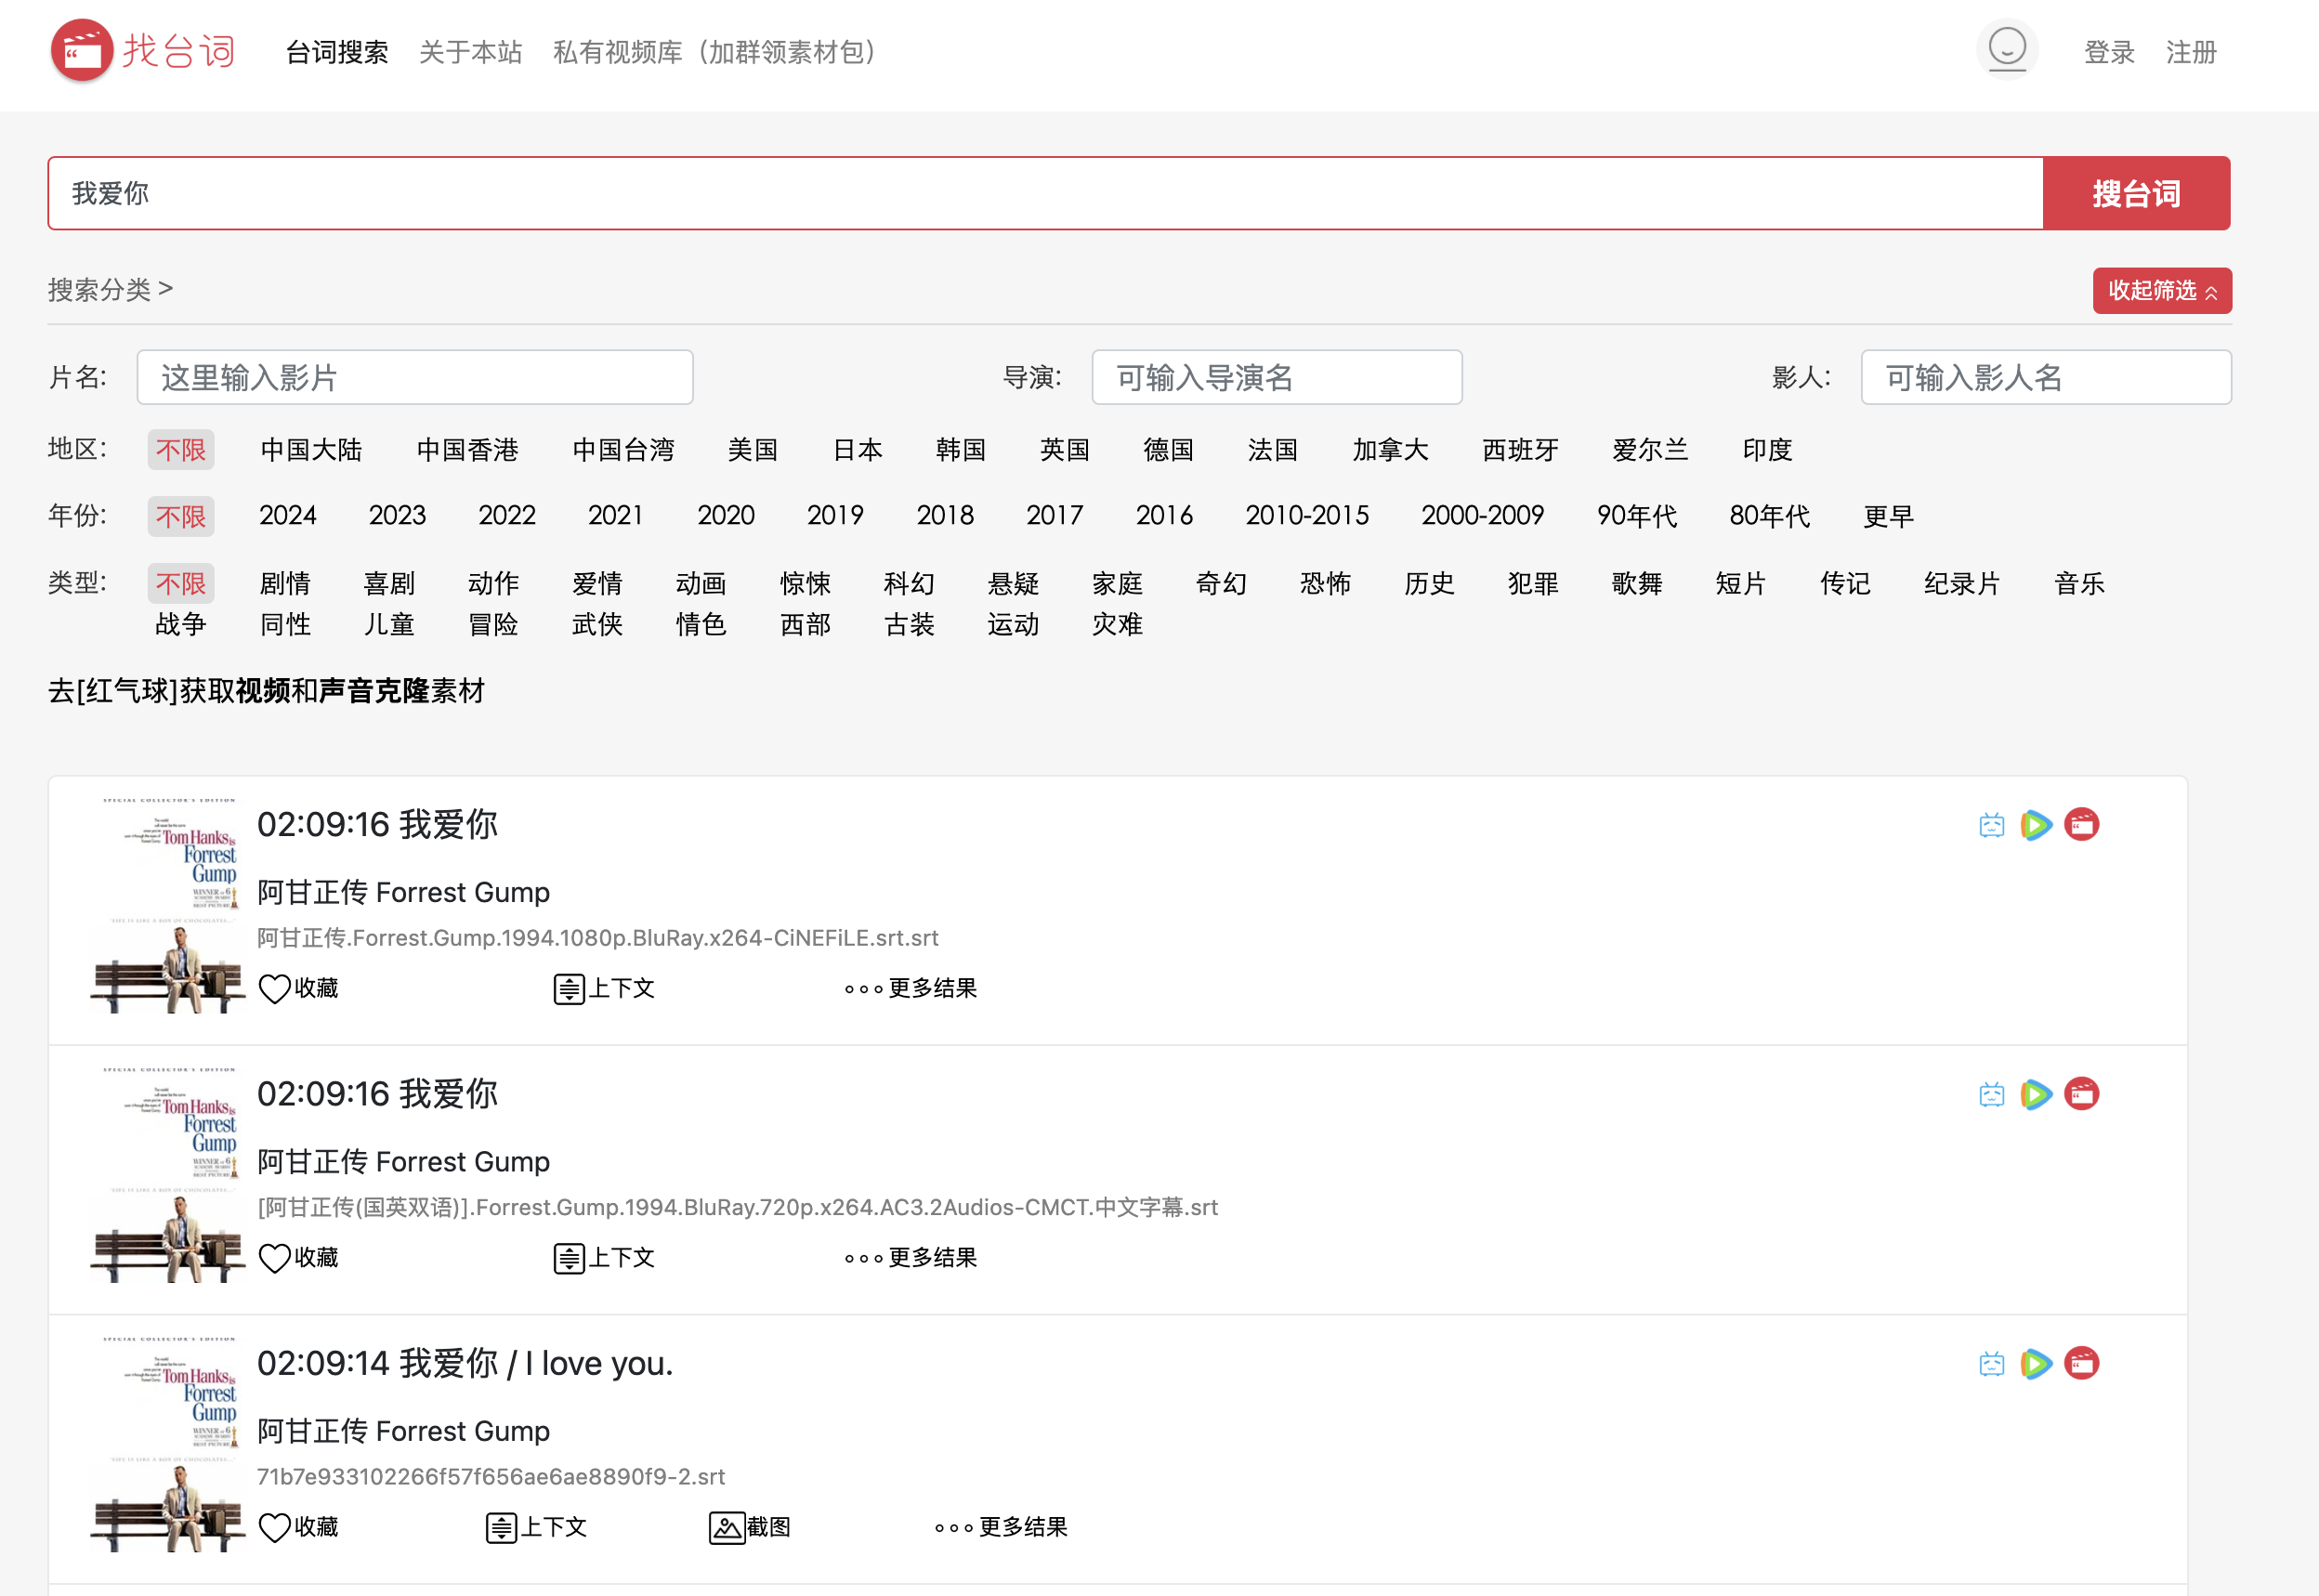Click the 搜台词 search button

click(2137, 193)
